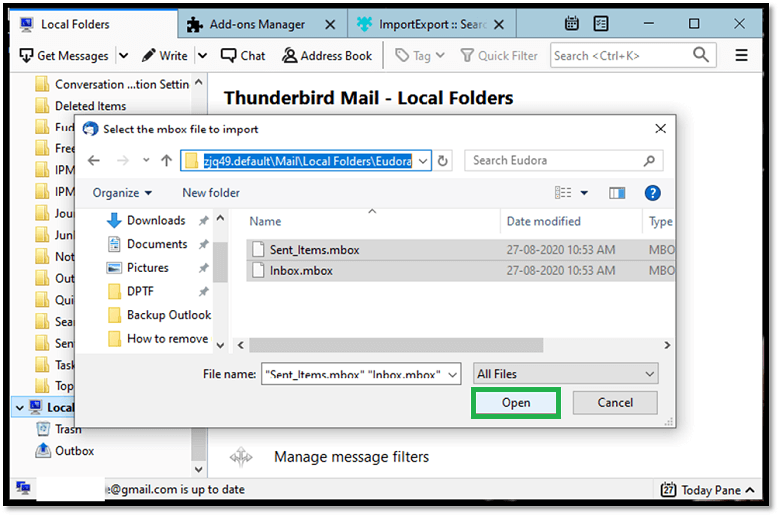This screenshot has height=516, width=779.
Task: Change the file view layout icon
Action: click(563, 193)
